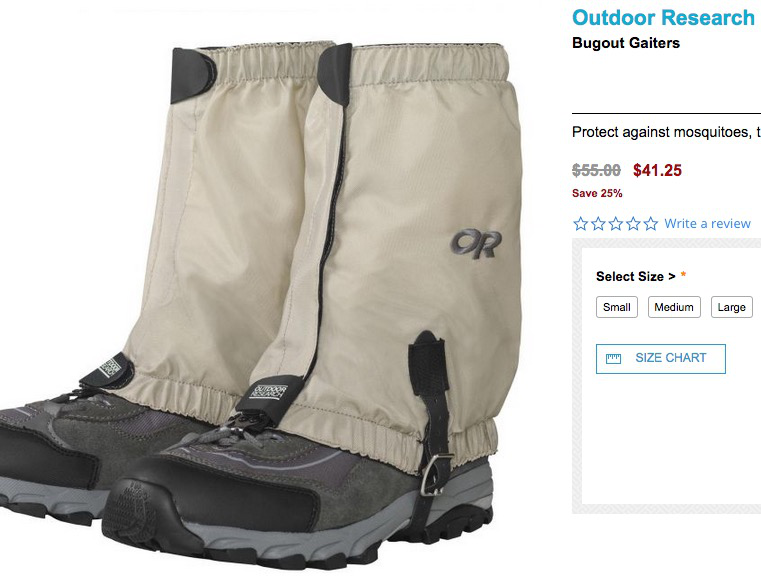Click the OR logo on the gaiter

tap(476, 244)
